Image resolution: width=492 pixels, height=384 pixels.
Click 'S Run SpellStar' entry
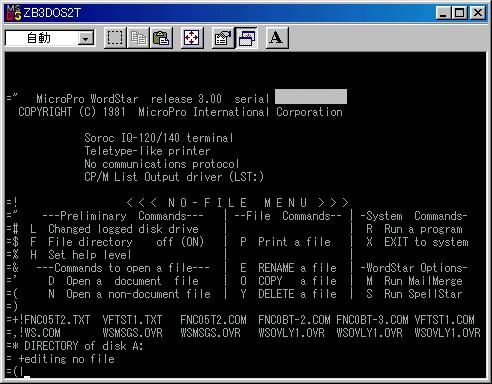[414, 294]
